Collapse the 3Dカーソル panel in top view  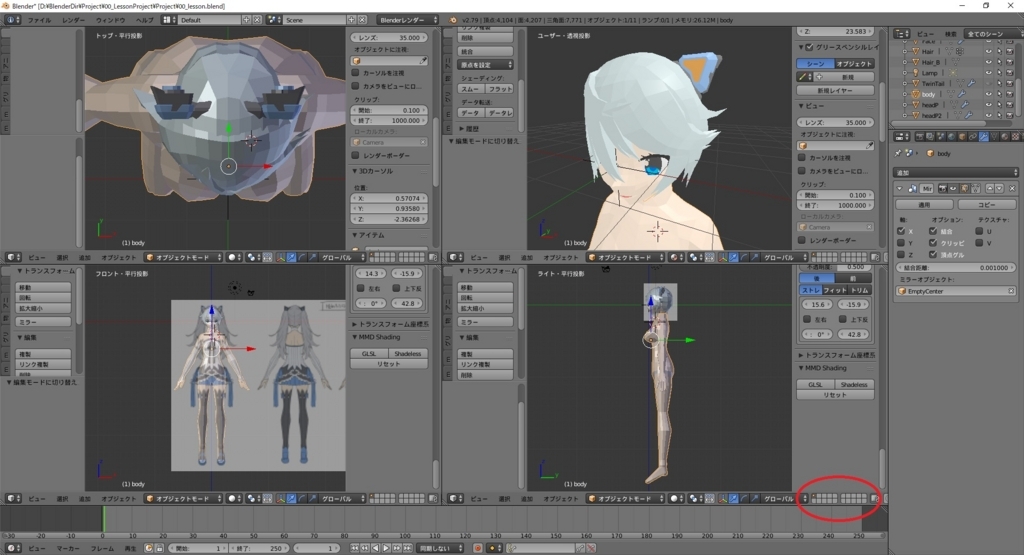(x=356, y=171)
